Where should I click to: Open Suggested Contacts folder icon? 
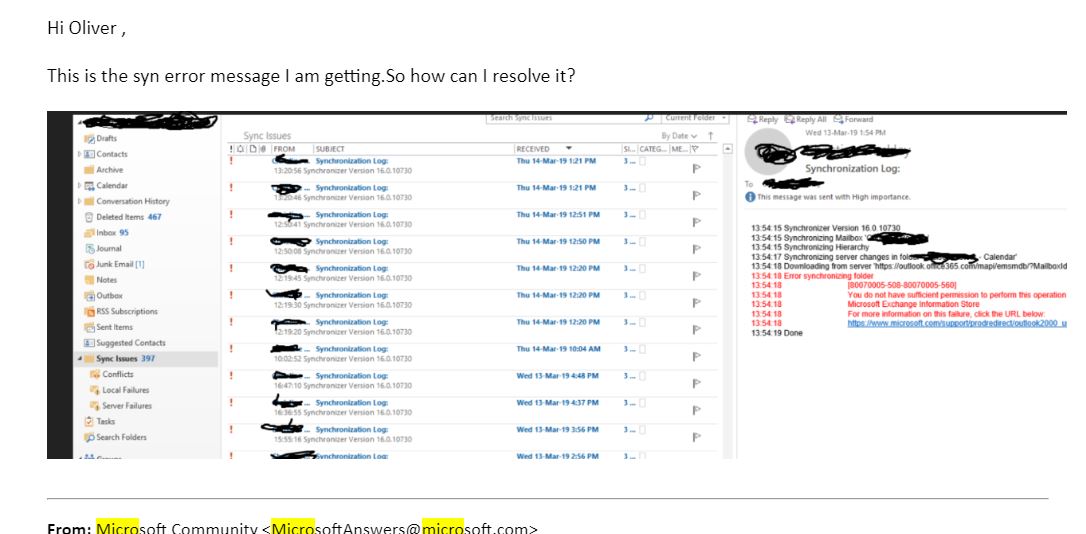coord(89,343)
